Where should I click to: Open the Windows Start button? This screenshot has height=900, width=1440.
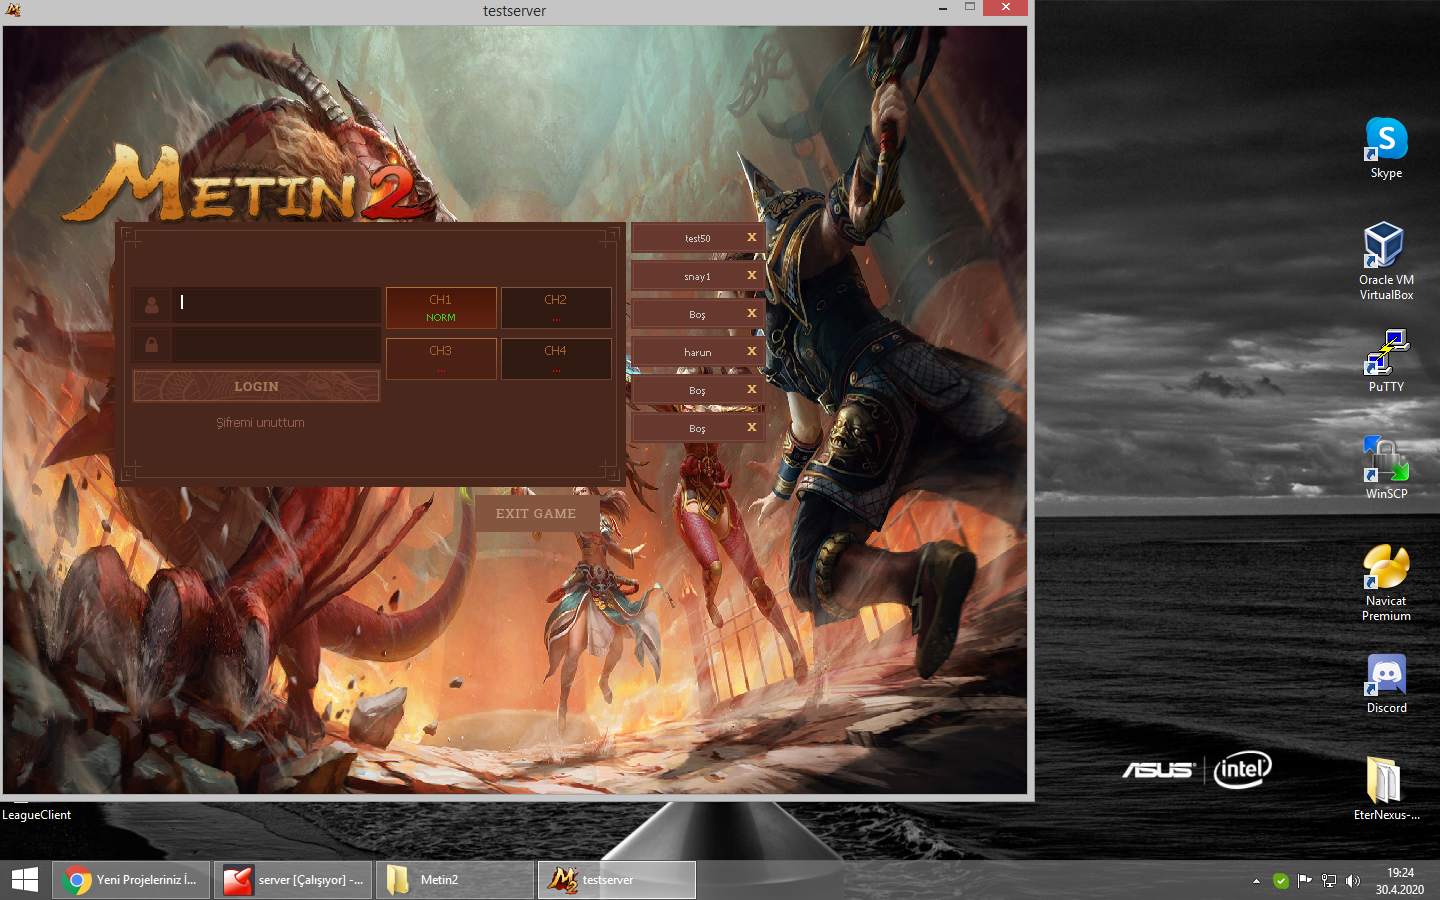pyautogui.click(x=25, y=880)
